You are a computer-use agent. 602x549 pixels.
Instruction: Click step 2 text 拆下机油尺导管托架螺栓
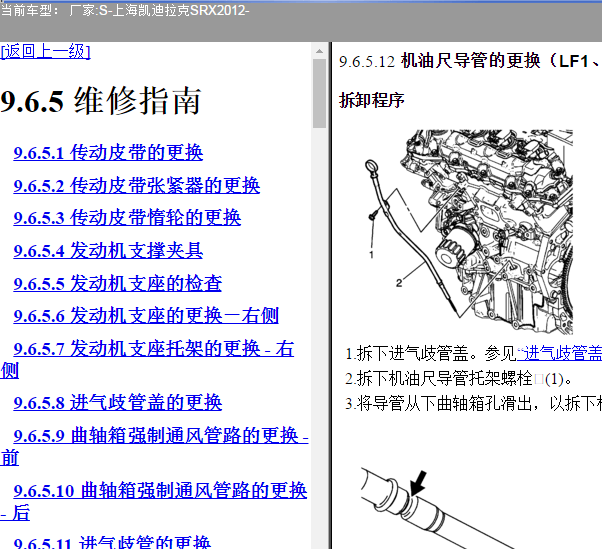(444, 379)
